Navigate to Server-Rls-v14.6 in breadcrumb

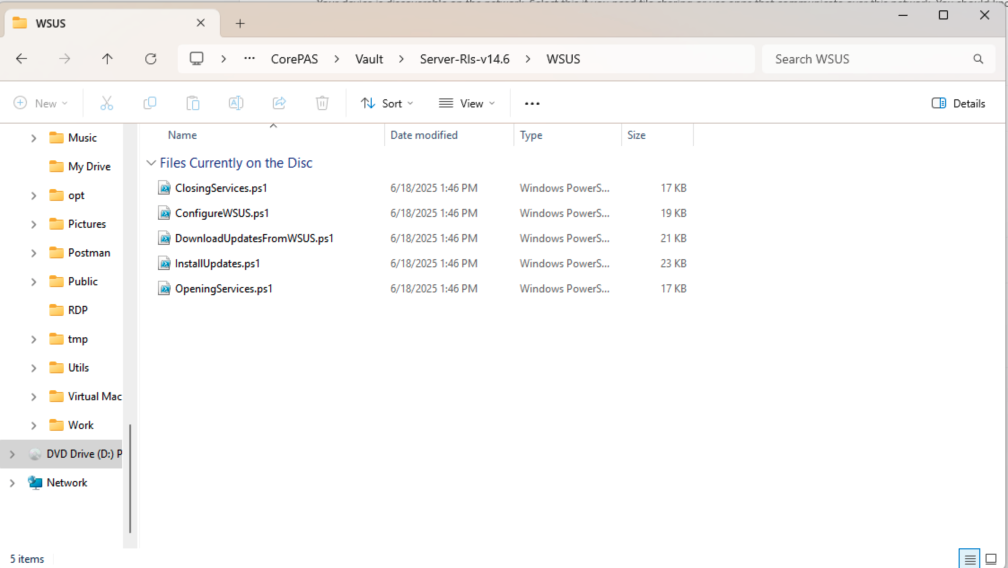click(x=465, y=59)
